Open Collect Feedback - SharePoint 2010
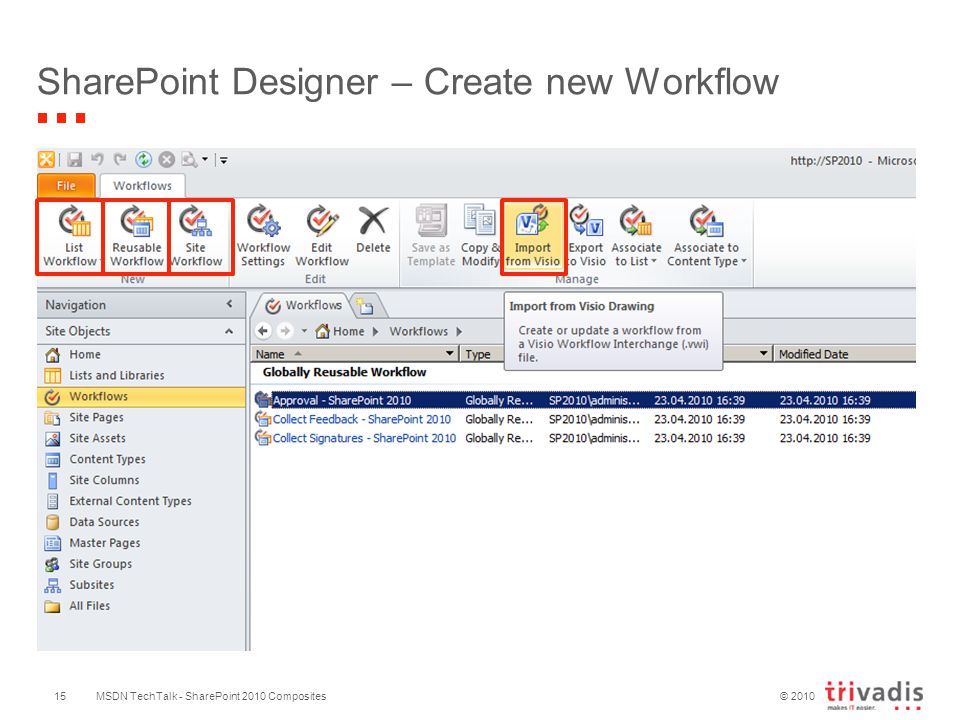This screenshot has width=960, height=720. pyautogui.click(x=361, y=419)
